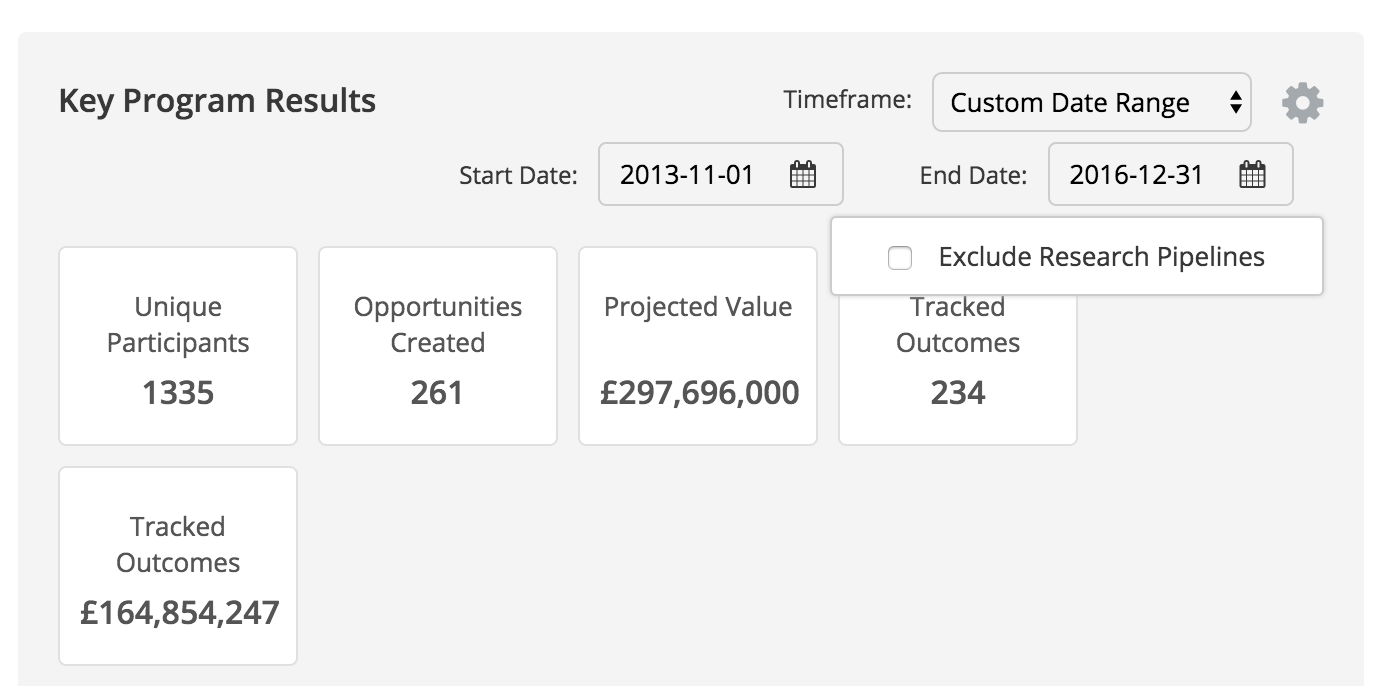Open the Start Date calendar icon

point(803,175)
